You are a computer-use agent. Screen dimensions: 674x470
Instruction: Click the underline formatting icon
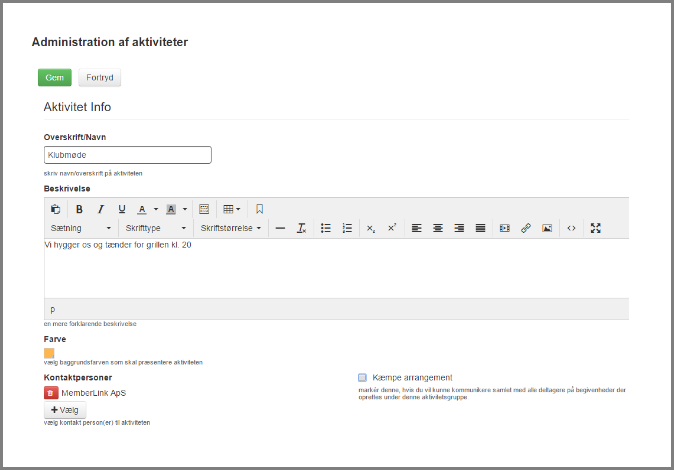click(122, 209)
